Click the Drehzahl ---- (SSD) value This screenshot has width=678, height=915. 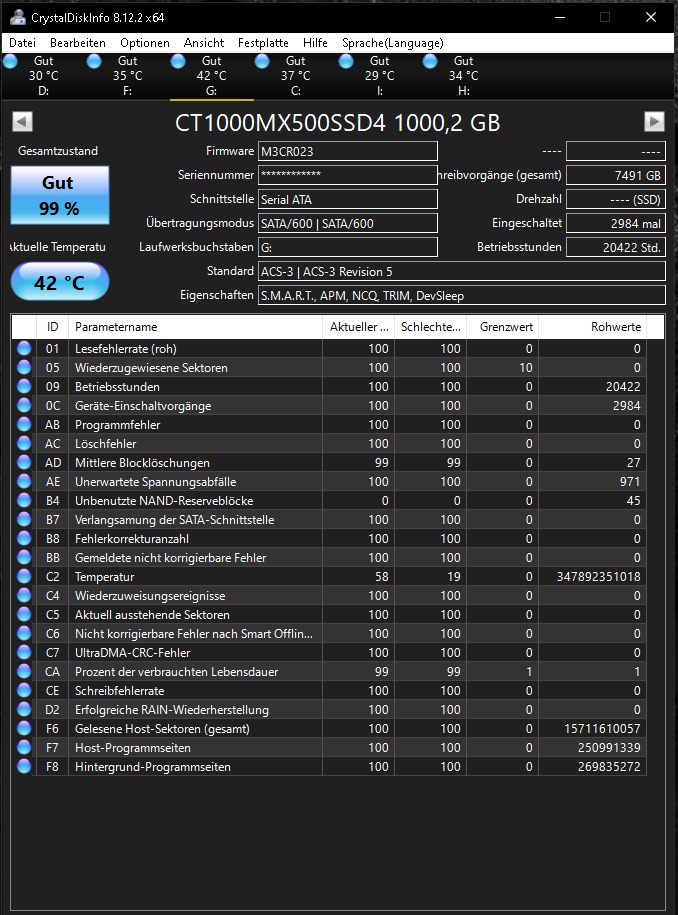[x=616, y=199]
